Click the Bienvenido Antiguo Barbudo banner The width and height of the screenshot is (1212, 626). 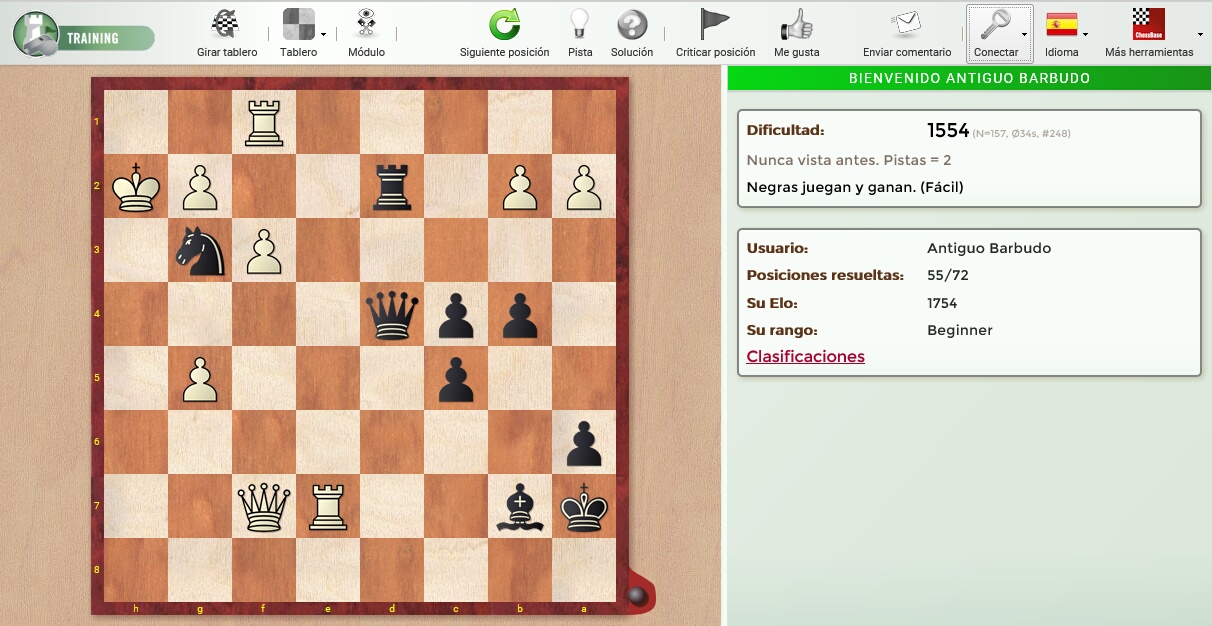tap(969, 78)
